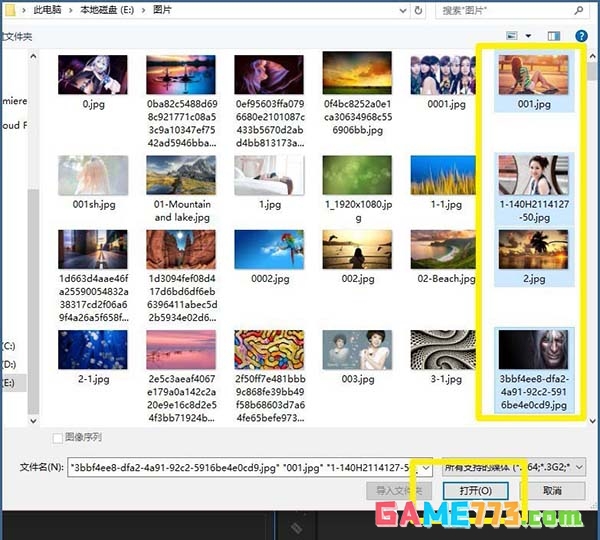Click sidebar scroll down arrow
The image size is (600, 540).
[33, 421]
